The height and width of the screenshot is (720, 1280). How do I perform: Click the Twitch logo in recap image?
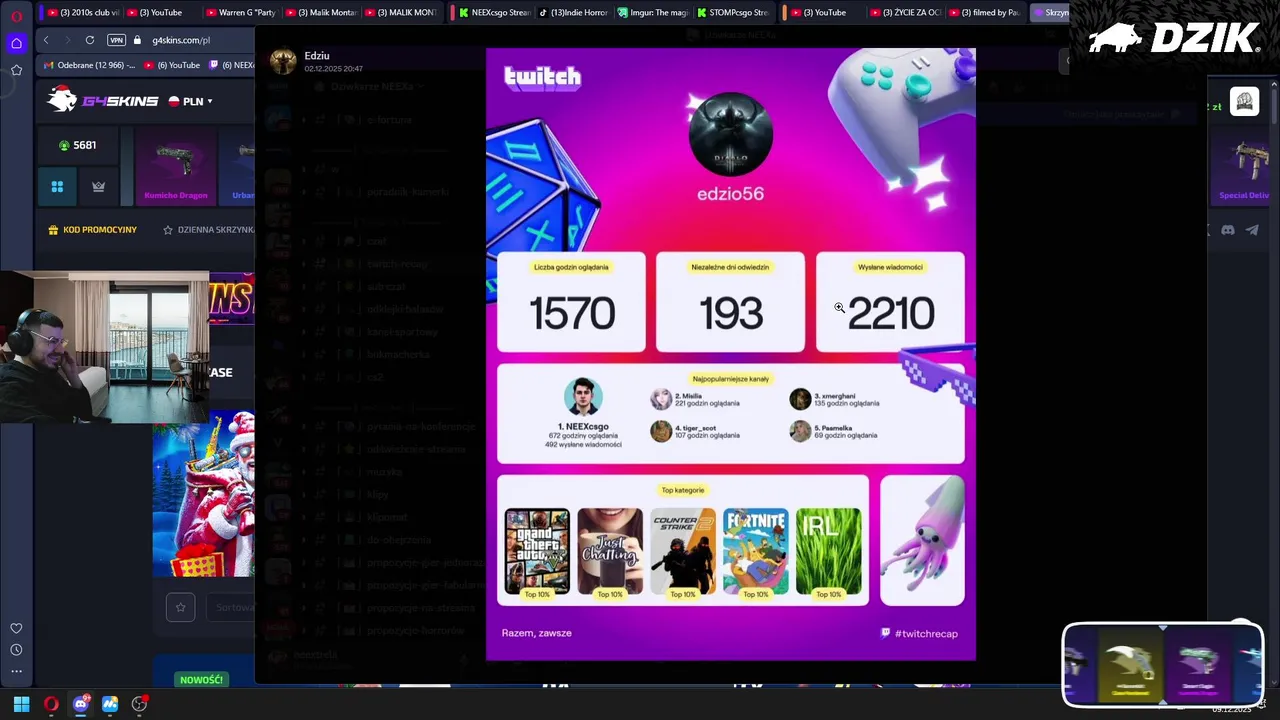click(x=542, y=77)
